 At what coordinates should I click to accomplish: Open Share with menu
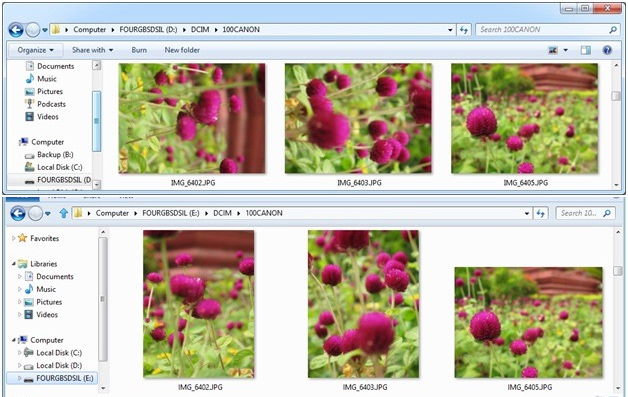[93, 50]
